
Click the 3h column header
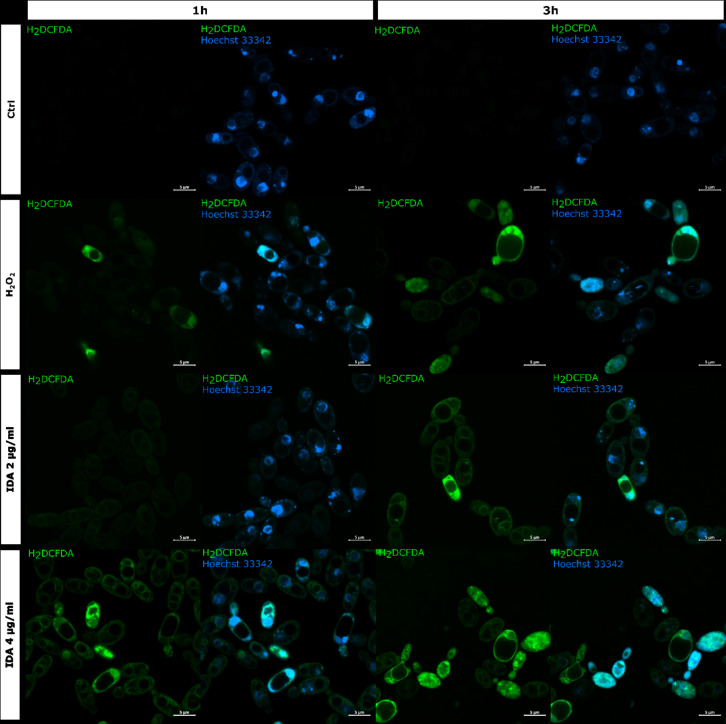pyautogui.click(x=551, y=10)
